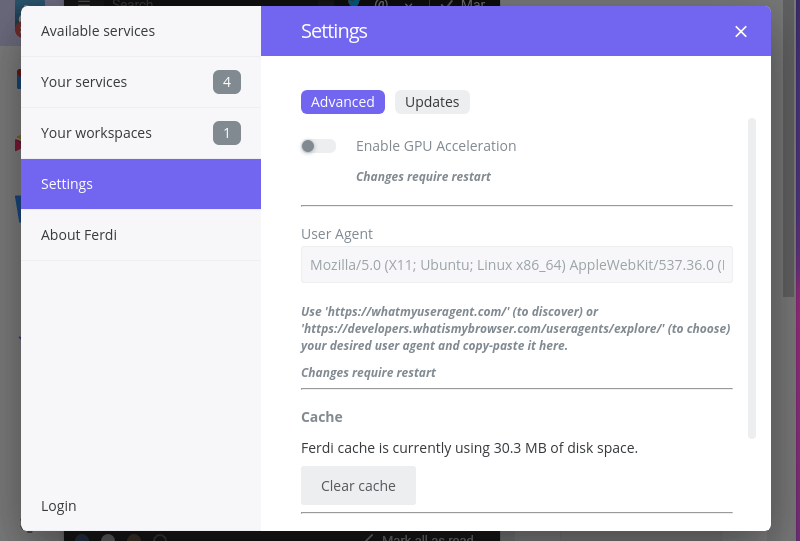
Task: Go to Your workspaces section
Action: coord(141,133)
